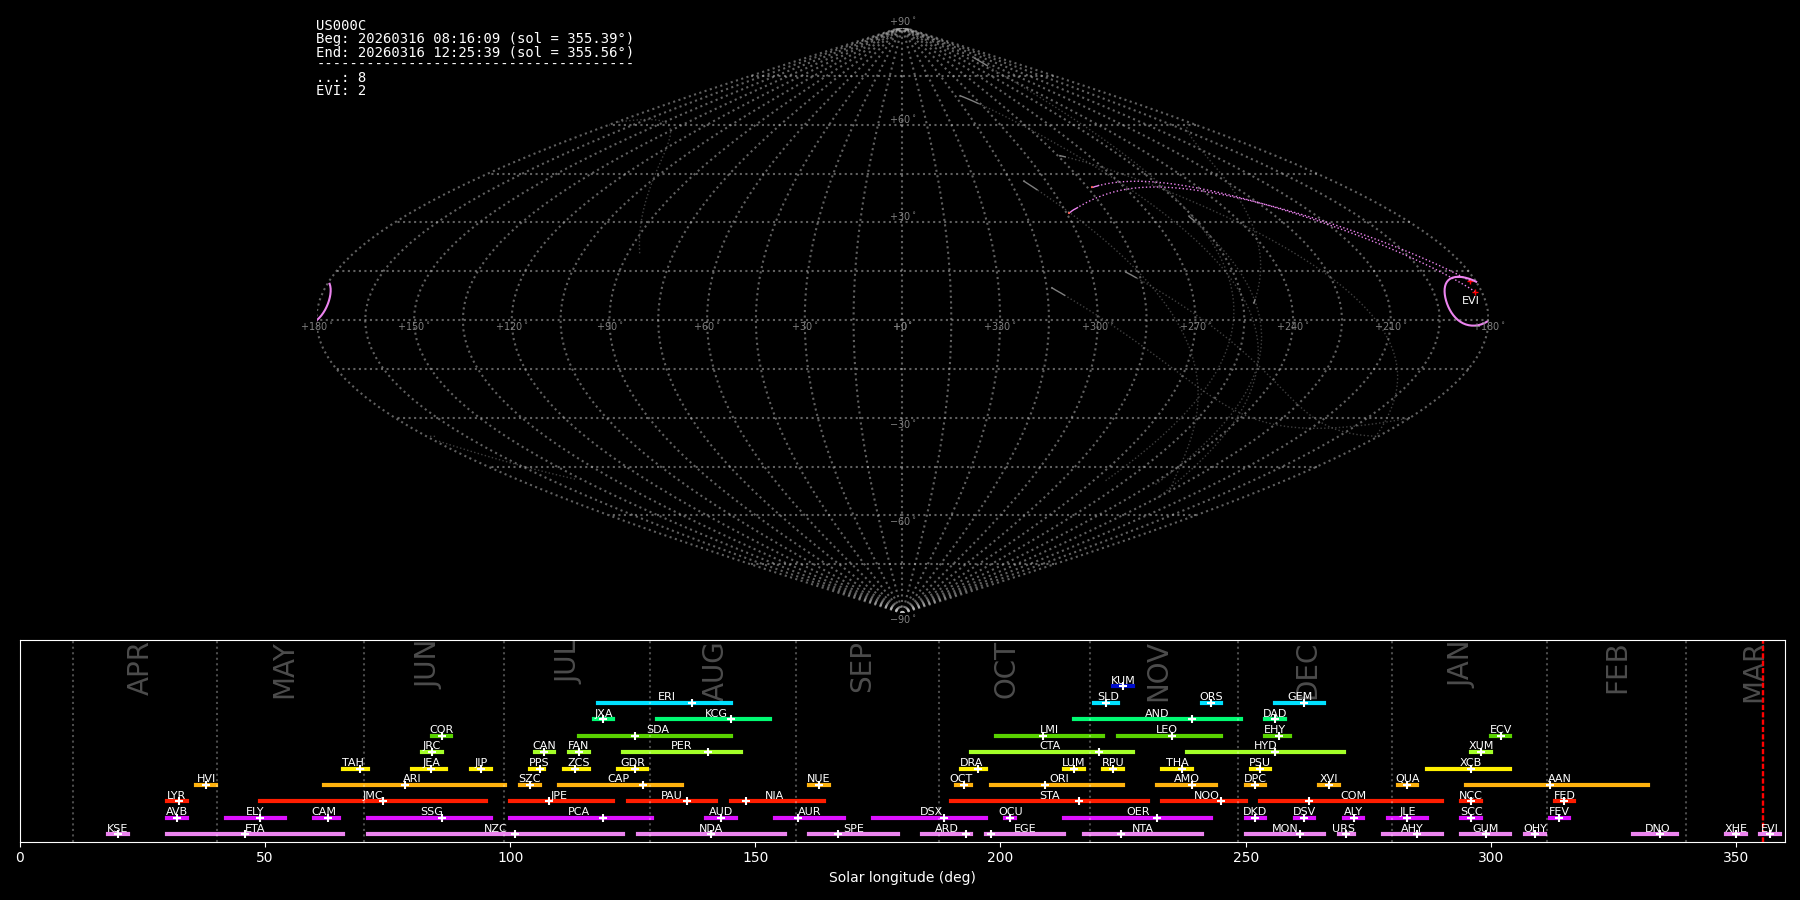
Task: Select the AND shower label
Action: point(1157,714)
